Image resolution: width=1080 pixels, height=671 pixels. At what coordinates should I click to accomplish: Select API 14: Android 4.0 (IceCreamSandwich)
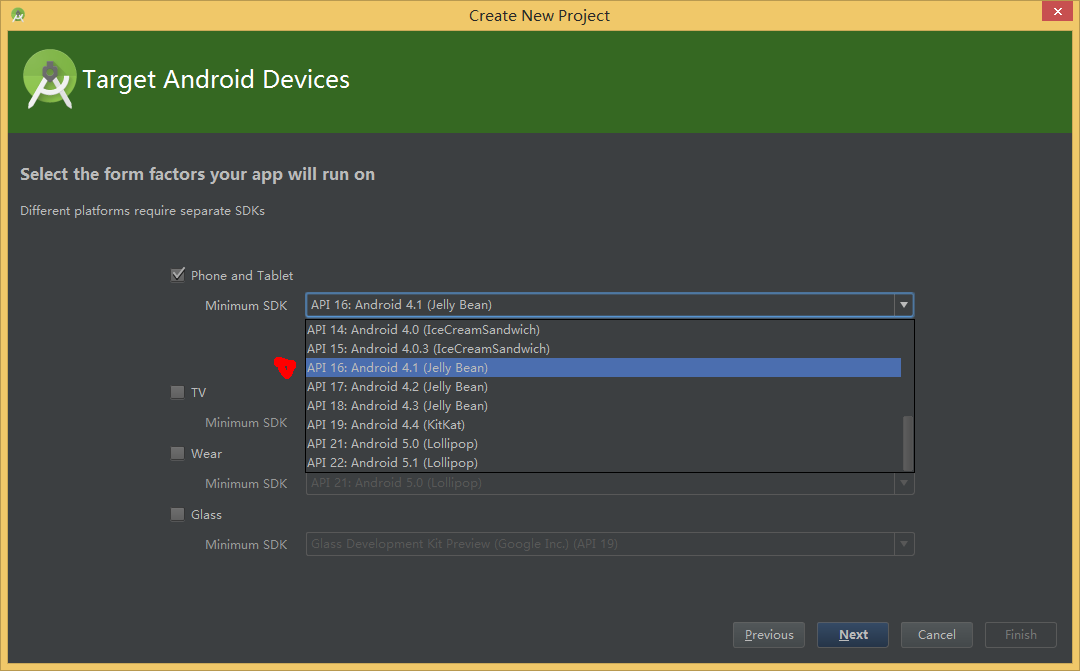tap(603, 329)
